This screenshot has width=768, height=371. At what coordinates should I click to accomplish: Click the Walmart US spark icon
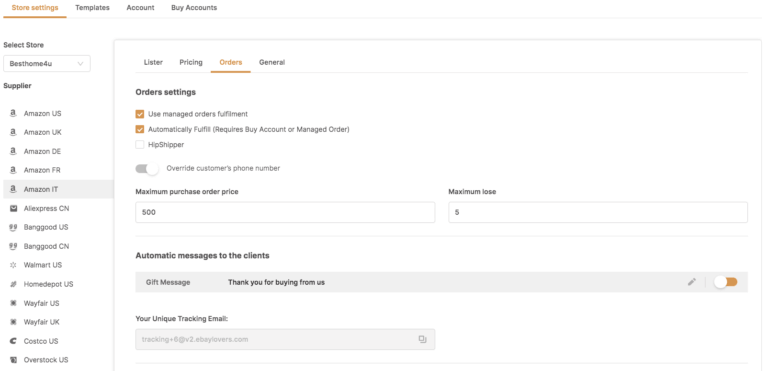[x=13, y=265]
